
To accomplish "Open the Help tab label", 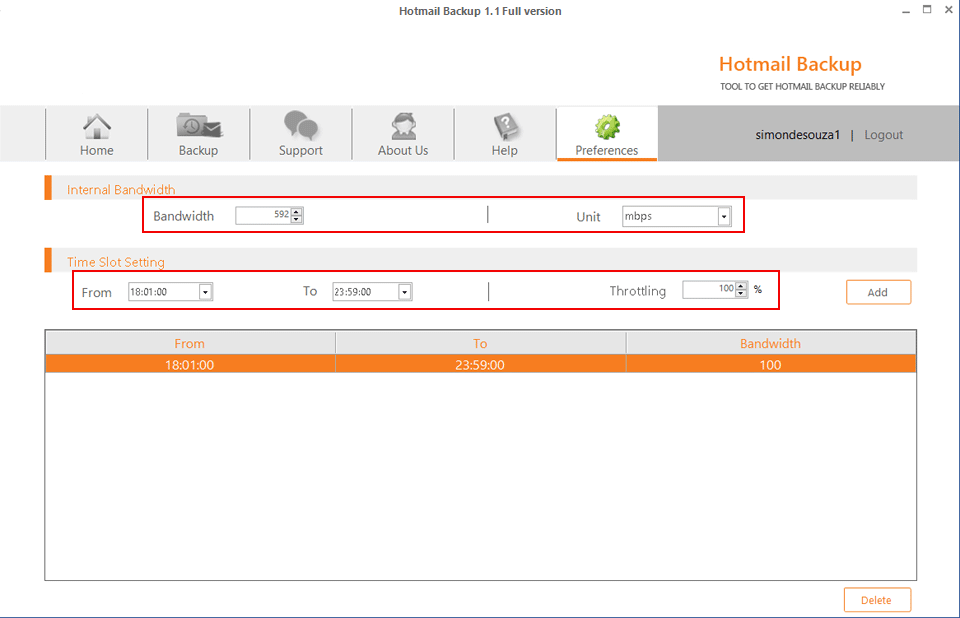I will point(504,151).
